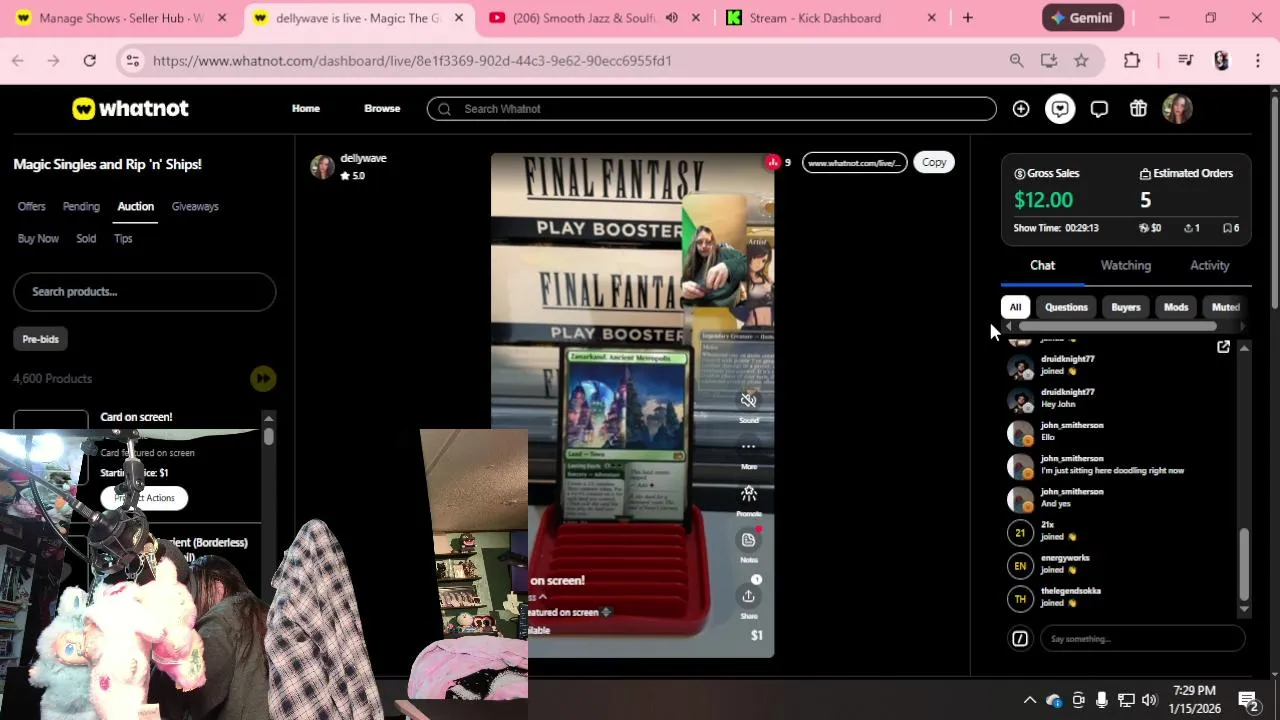Click the chat filter horizontal scrollbar
The height and width of the screenshot is (720, 1280).
tap(1117, 326)
